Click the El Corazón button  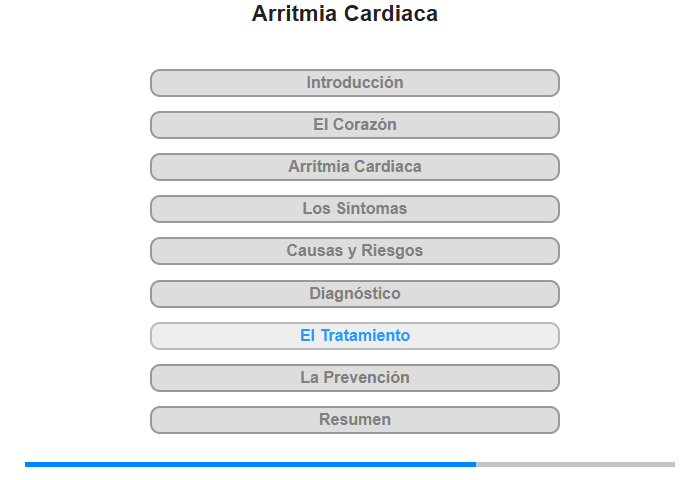355,125
